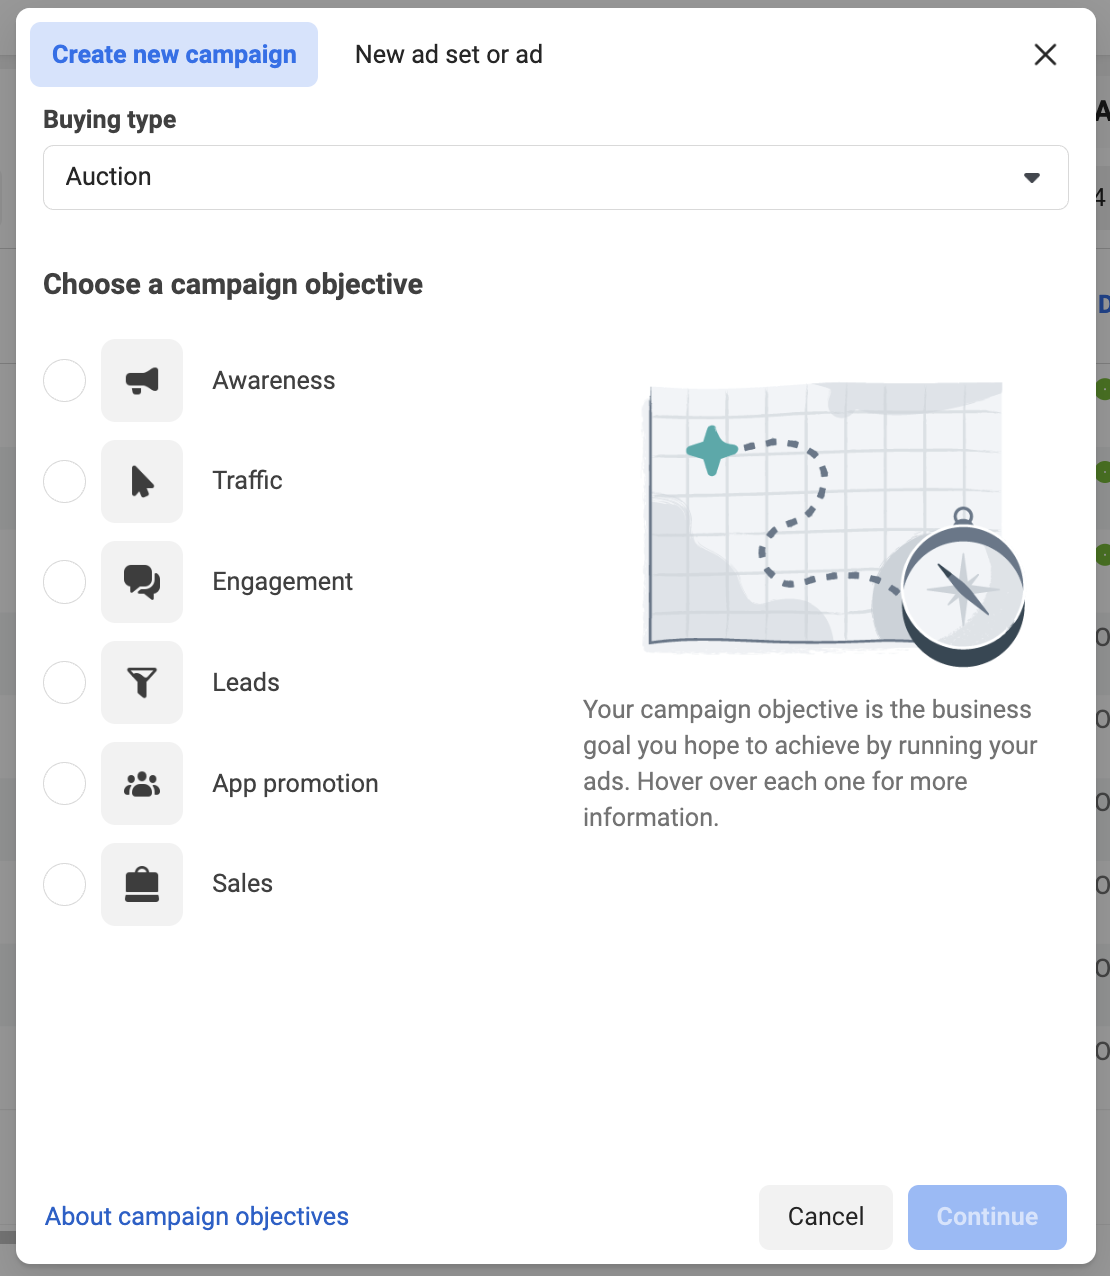Open About campaign objectives link
The image size is (1110, 1276).
click(x=197, y=1217)
